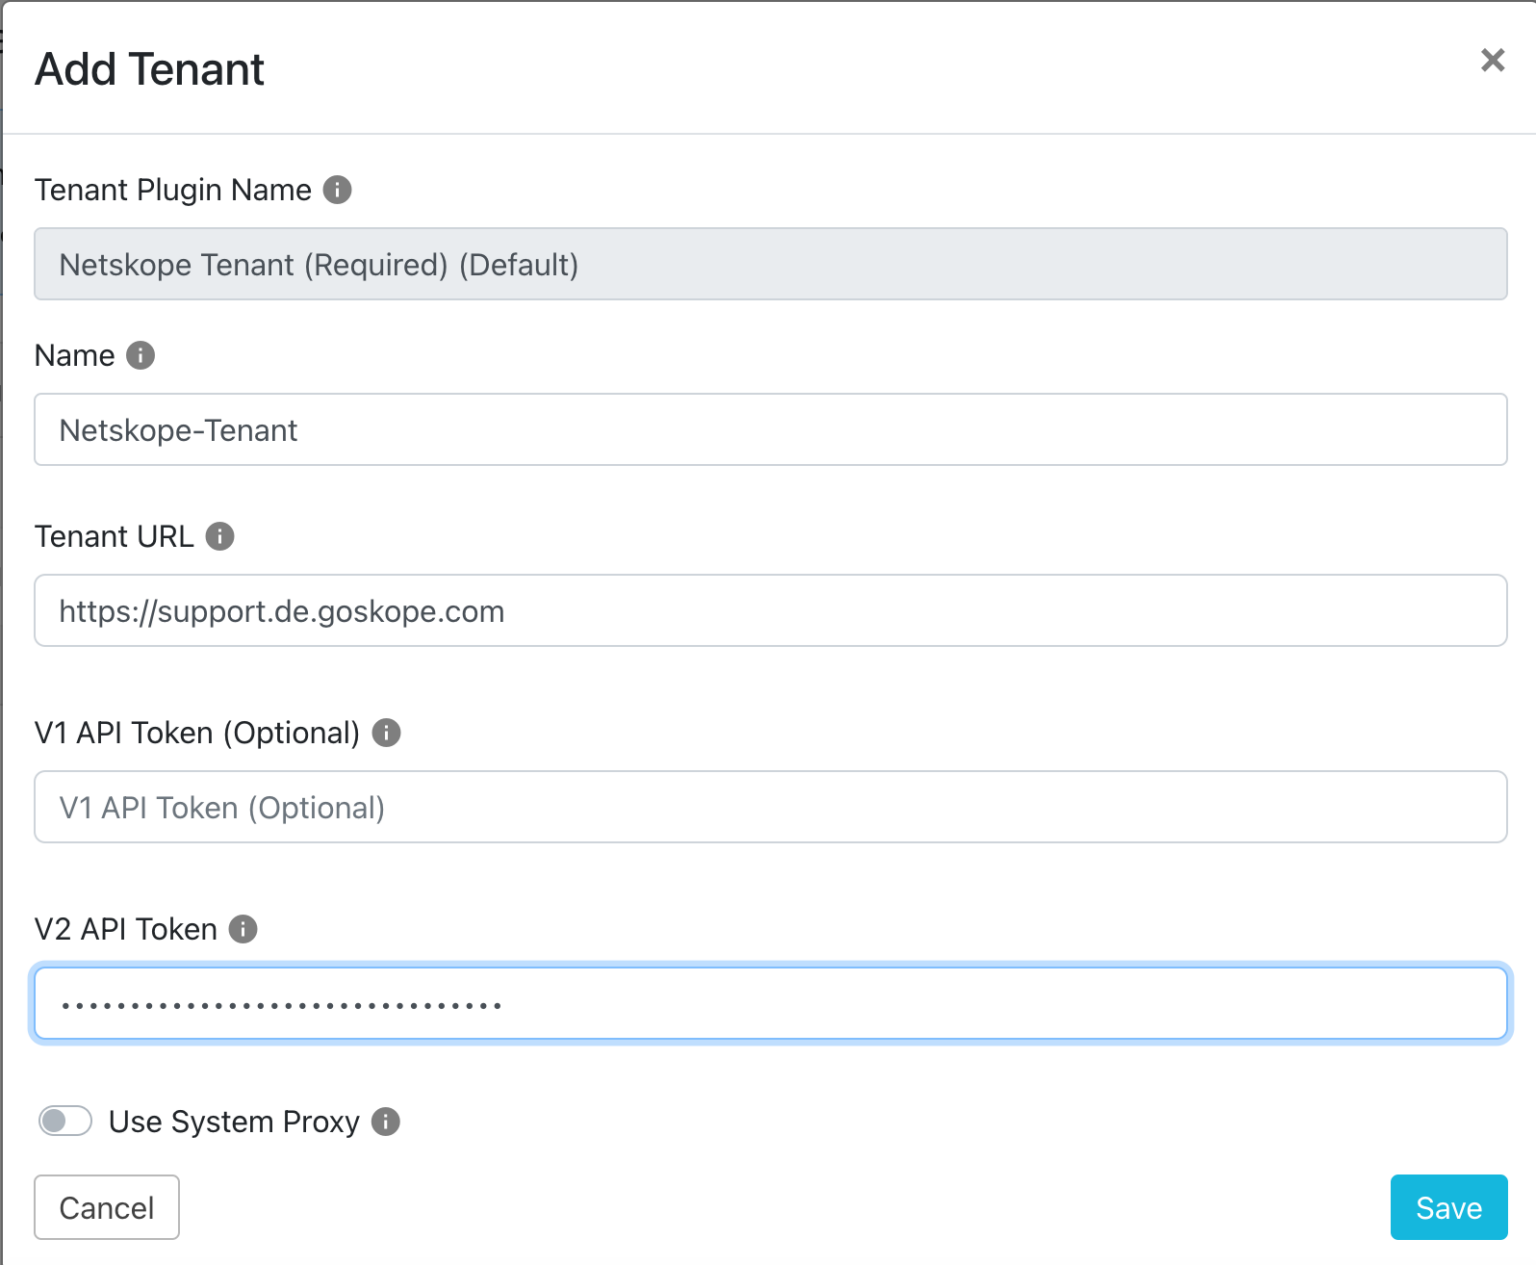
Task: Close the Add Tenant dialog
Action: coord(1492,60)
